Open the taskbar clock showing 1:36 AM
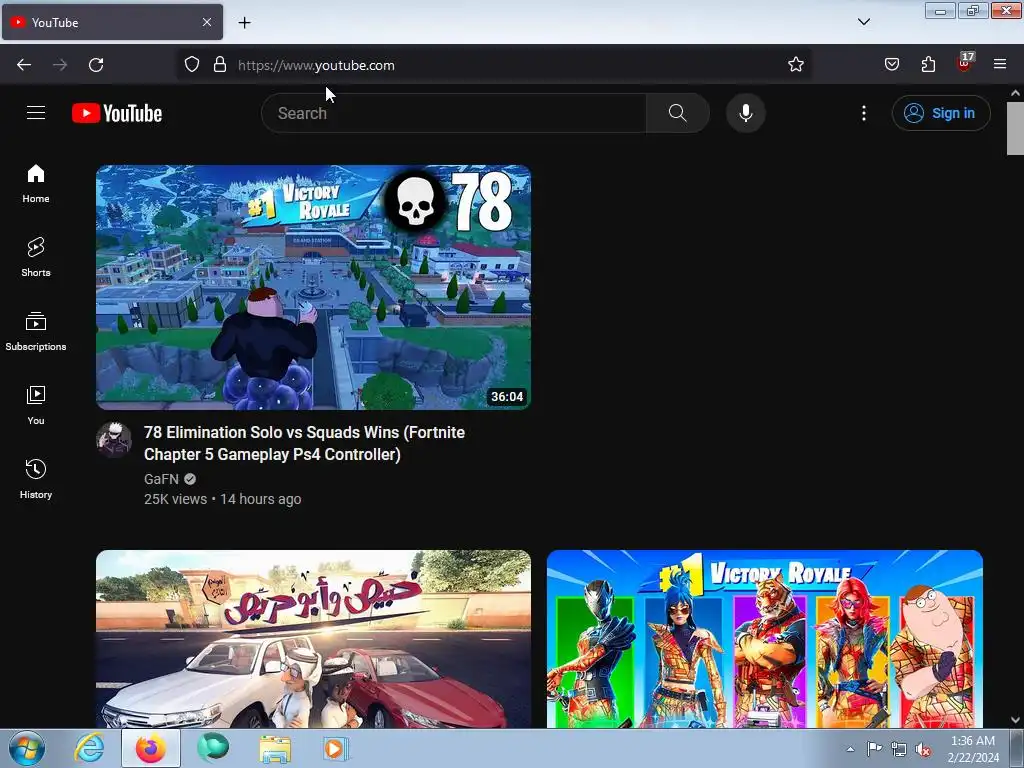The image size is (1024, 768). click(973, 749)
